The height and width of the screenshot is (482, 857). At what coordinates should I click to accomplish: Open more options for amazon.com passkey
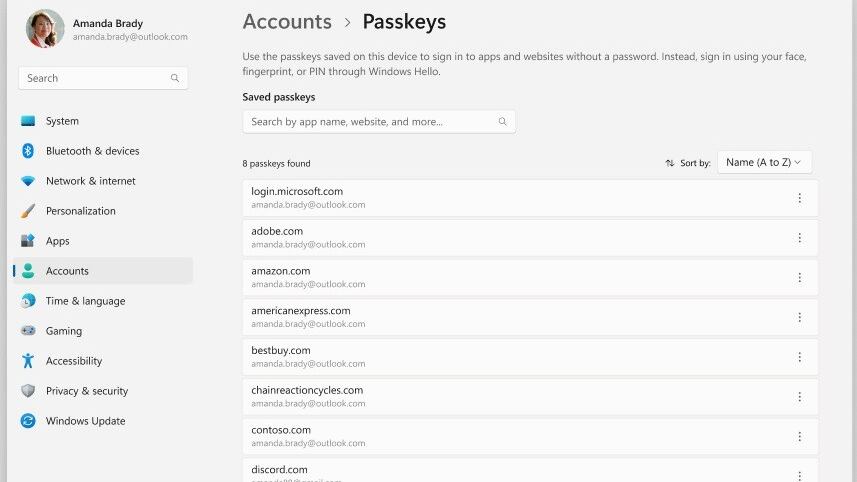tap(799, 277)
